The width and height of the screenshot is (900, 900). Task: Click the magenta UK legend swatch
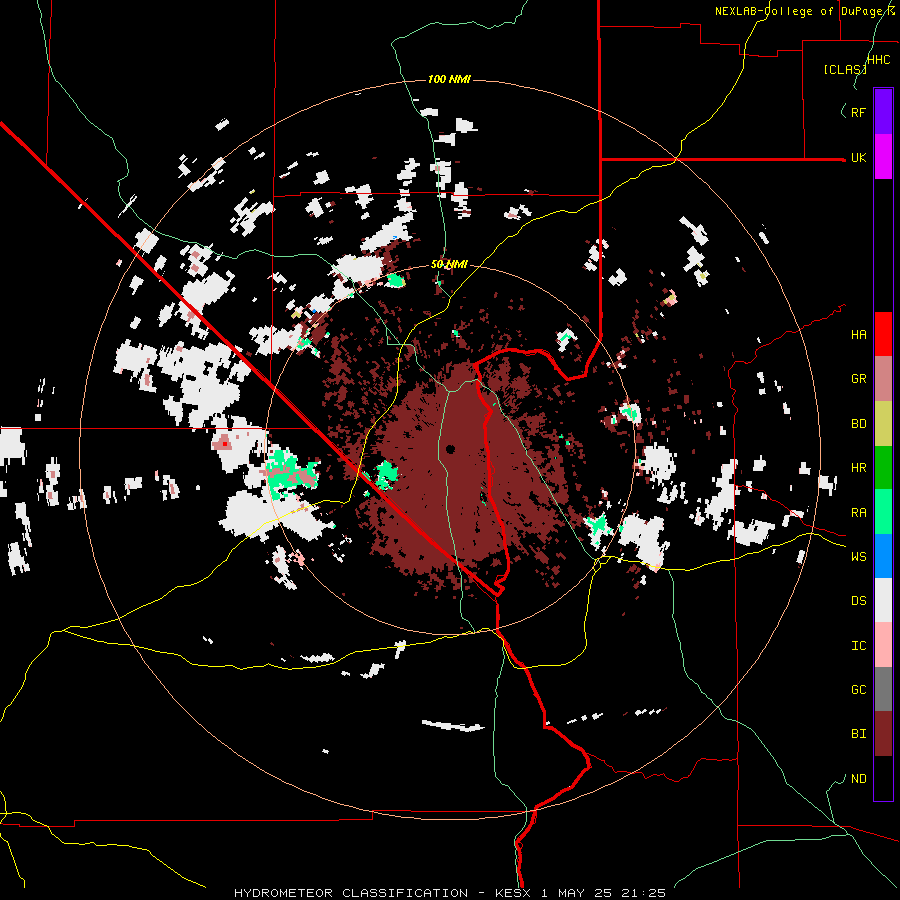pyautogui.click(x=883, y=157)
